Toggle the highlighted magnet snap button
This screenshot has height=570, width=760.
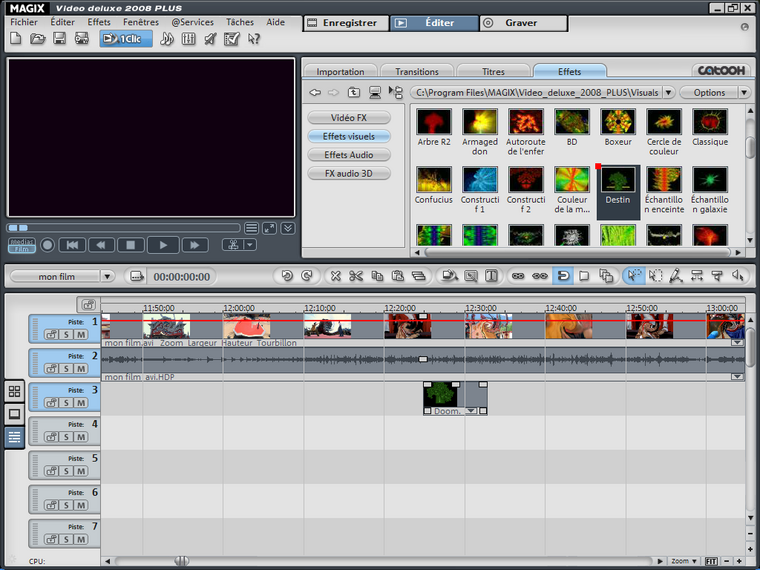[x=563, y=276]
